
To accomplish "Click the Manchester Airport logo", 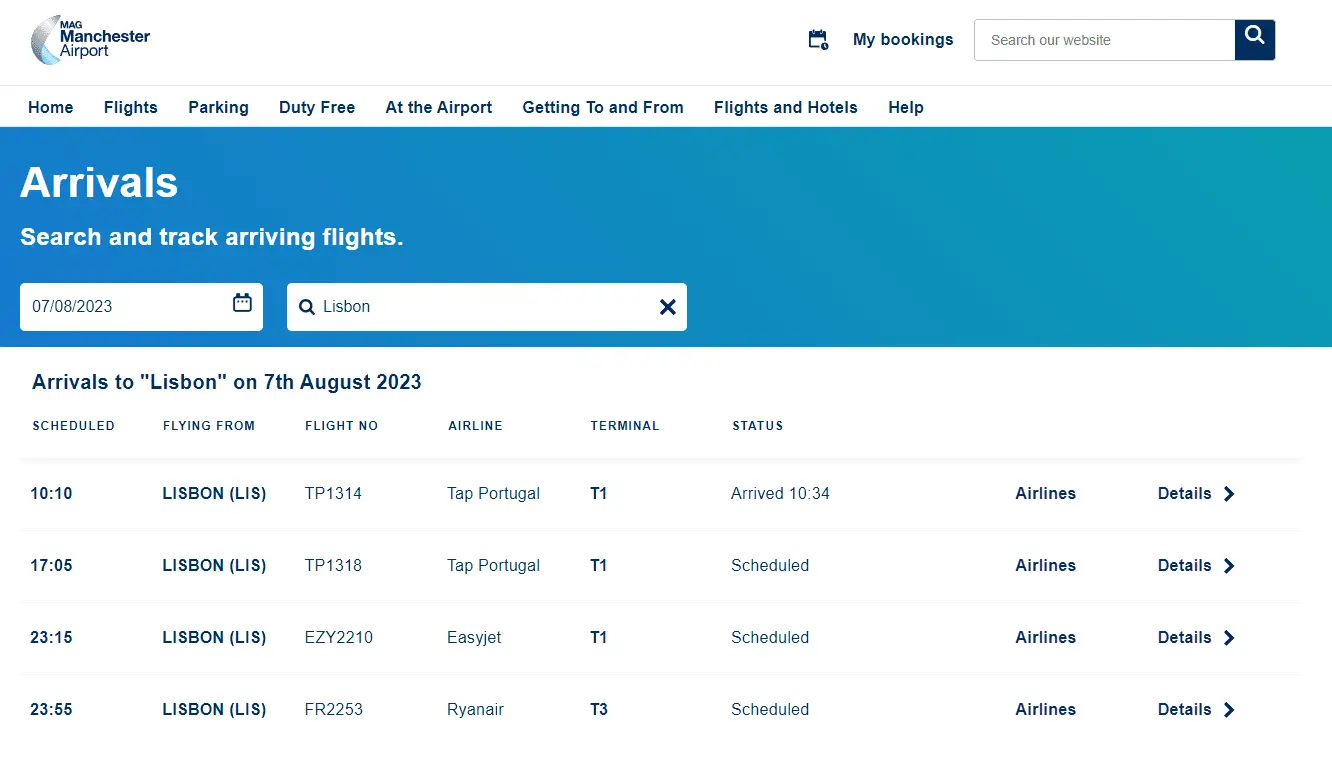I will 90,40.
